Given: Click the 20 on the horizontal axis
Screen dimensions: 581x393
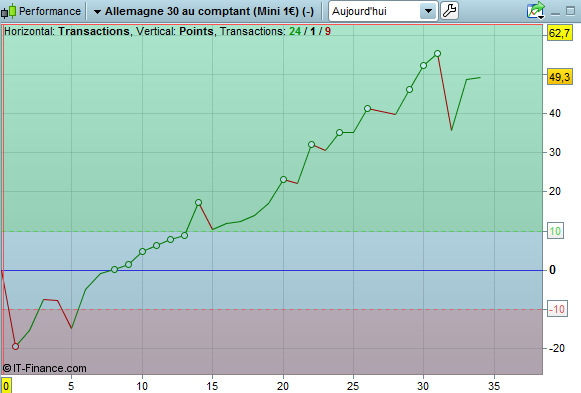Looking at the screenshot, I should tap(283, 386).
